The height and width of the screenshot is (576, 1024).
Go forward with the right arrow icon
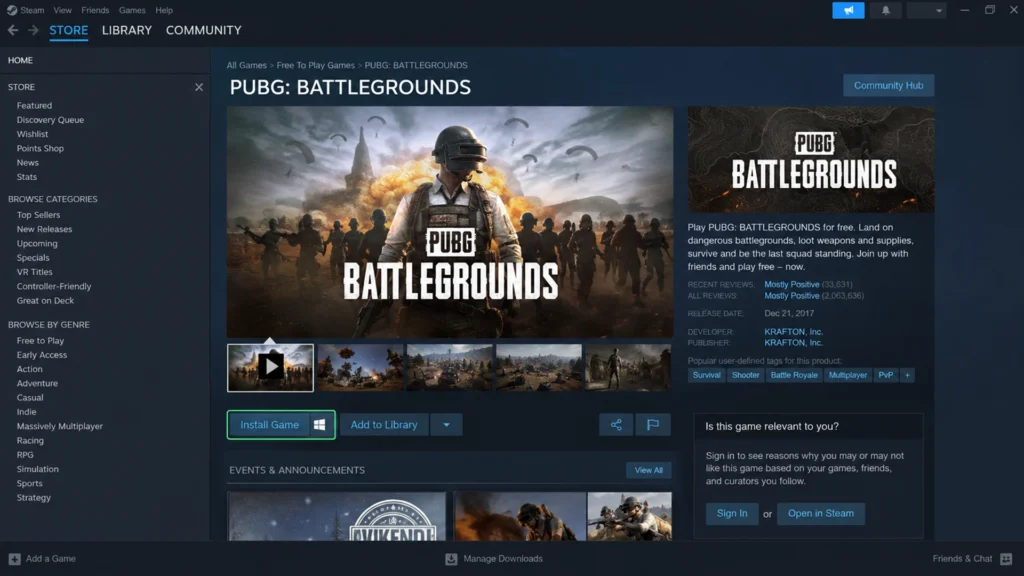[33, 30]
